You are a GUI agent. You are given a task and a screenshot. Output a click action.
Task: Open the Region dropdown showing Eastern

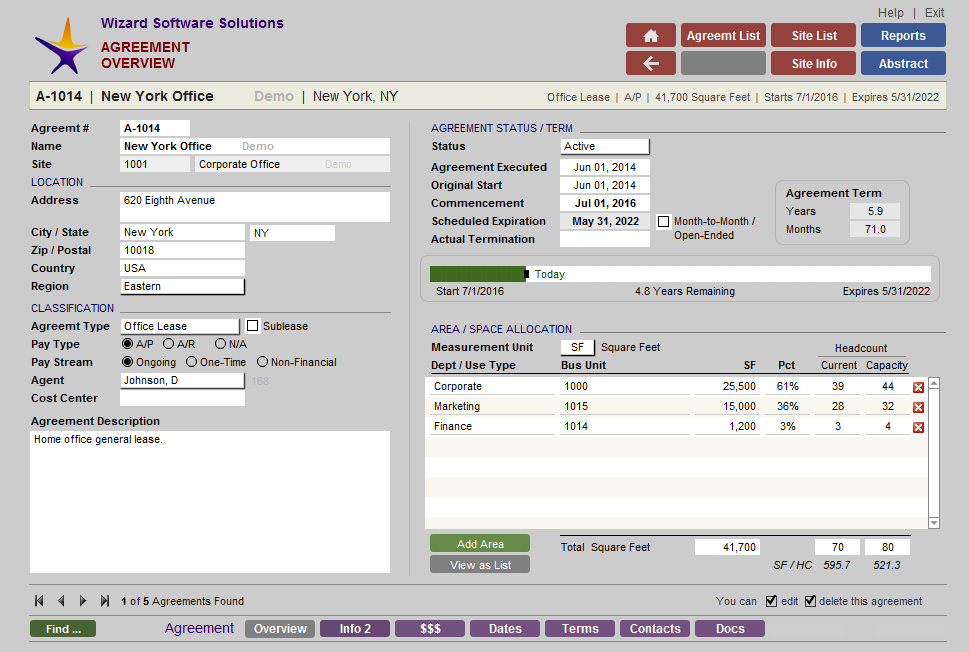coord(182,286)
